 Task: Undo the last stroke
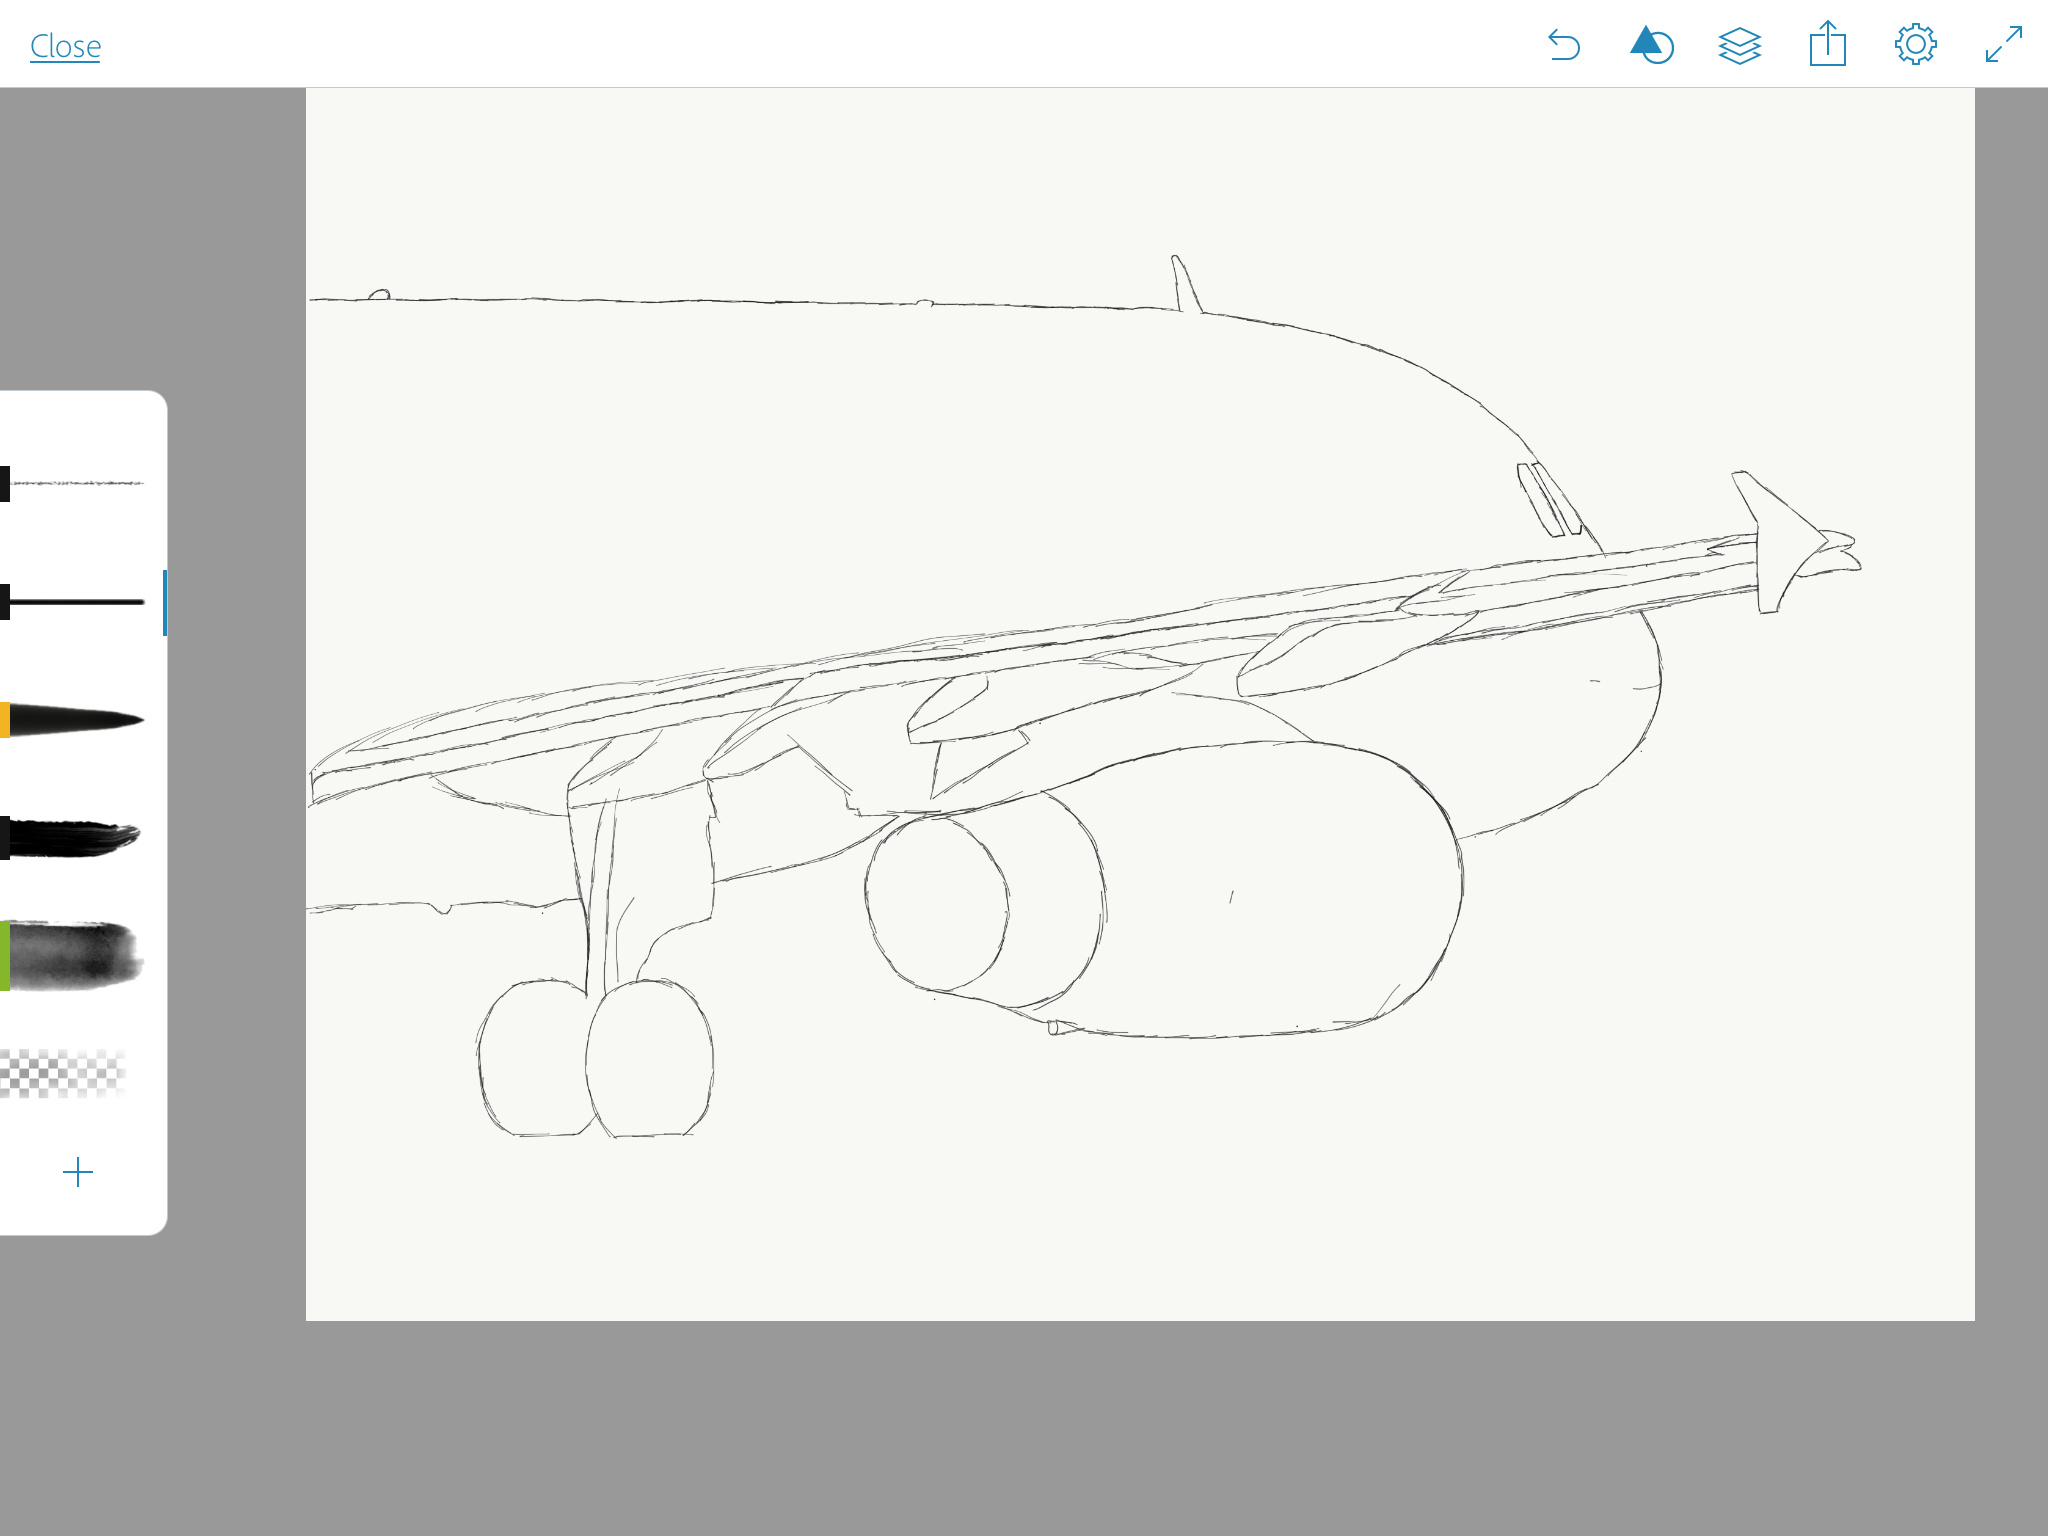click(1564, 46)
